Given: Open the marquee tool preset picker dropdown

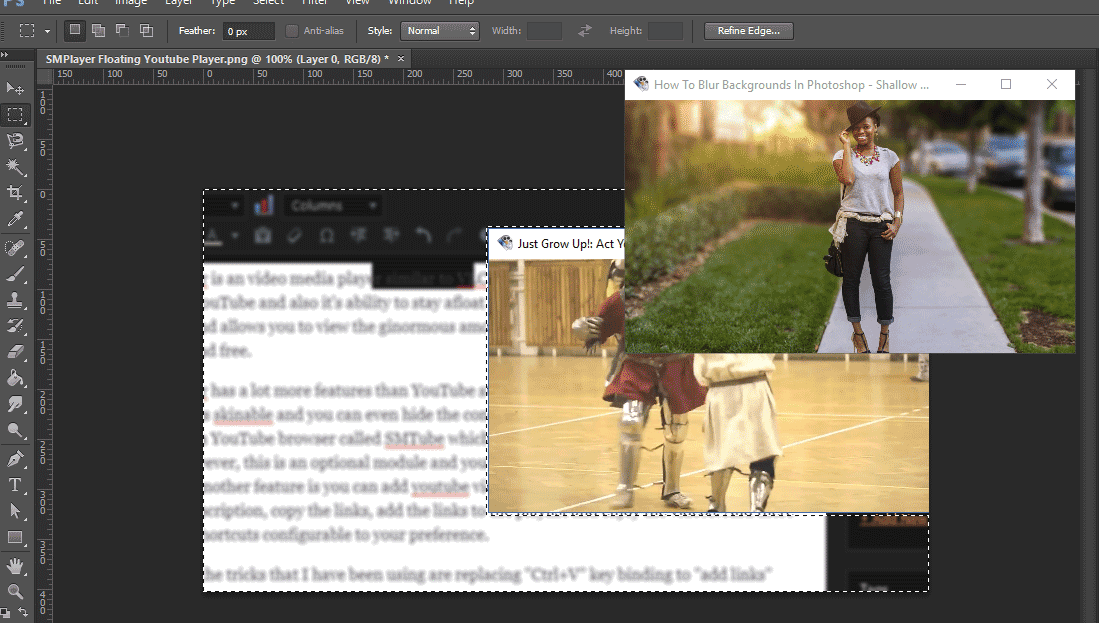Looking at the screenshot, I should (x=46, y=30).
